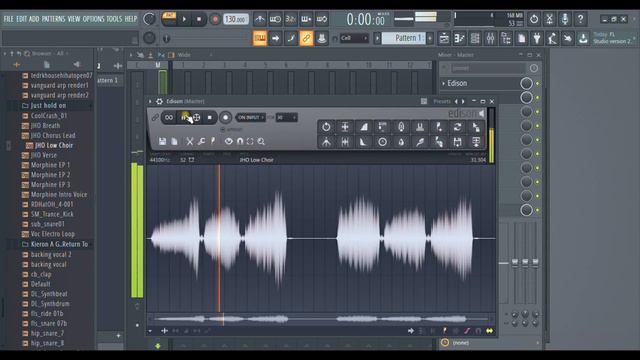Click the Edison waveform overview scrollbar

[321, 319]
